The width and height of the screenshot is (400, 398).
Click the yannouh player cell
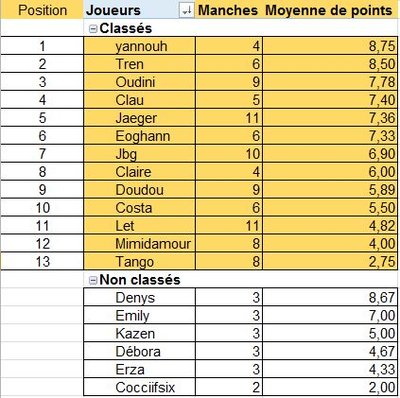tap(139, 46)
